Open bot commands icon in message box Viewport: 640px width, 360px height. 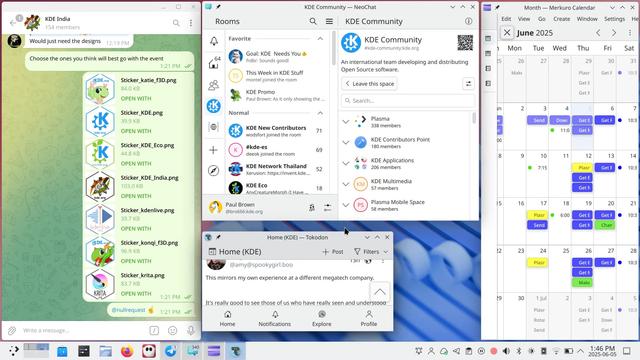pyautogui.click(x=154, y=330)
